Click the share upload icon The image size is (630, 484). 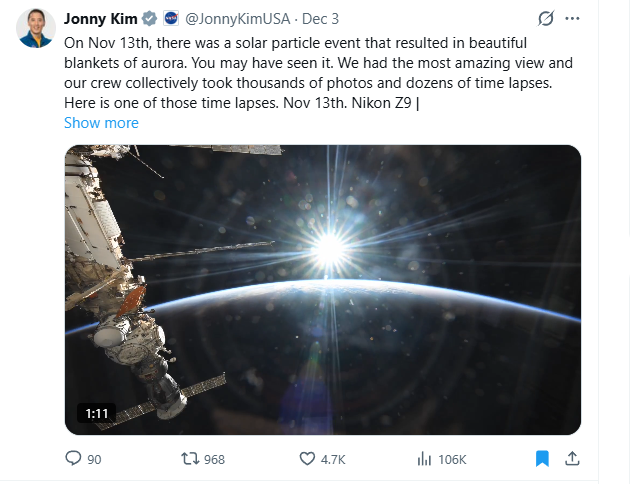(x=573, y=458)
